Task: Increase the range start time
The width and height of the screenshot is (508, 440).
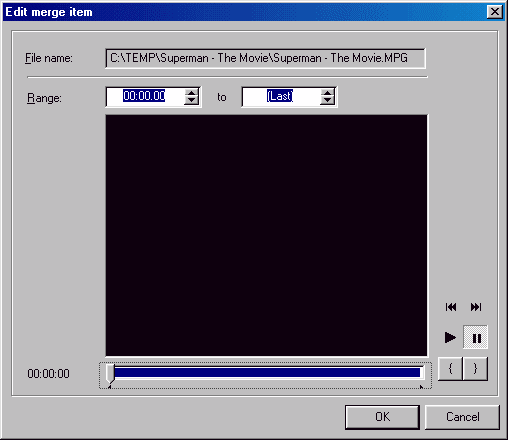Action: click(x=191, y=93)
